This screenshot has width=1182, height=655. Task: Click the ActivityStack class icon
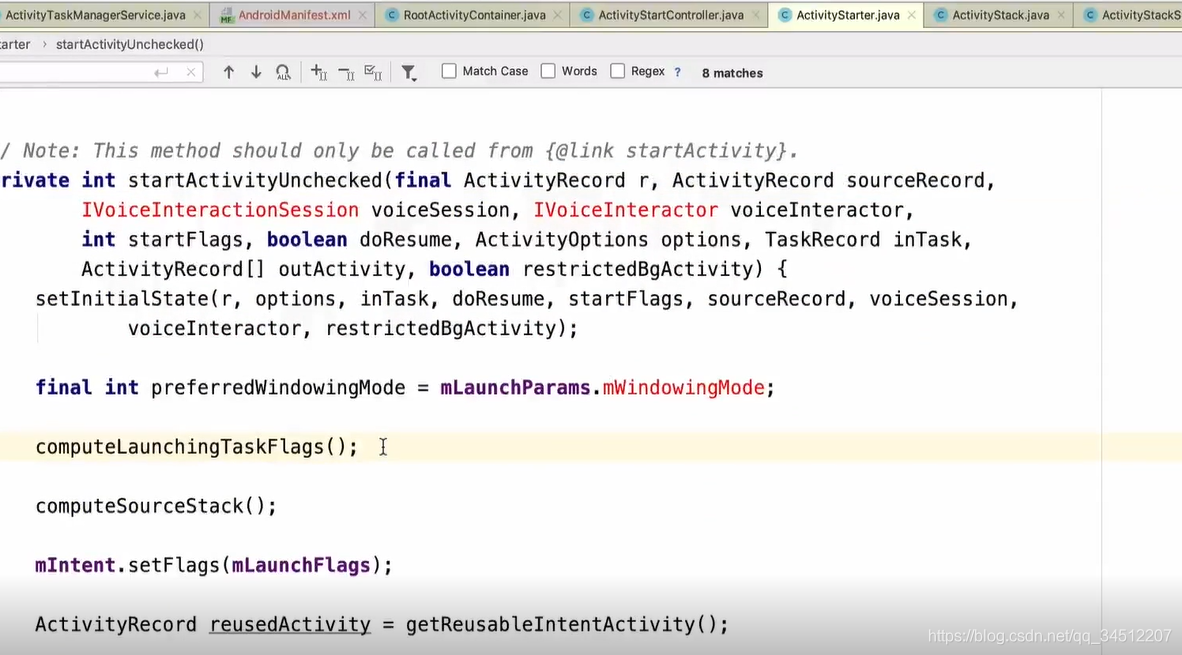940,15
